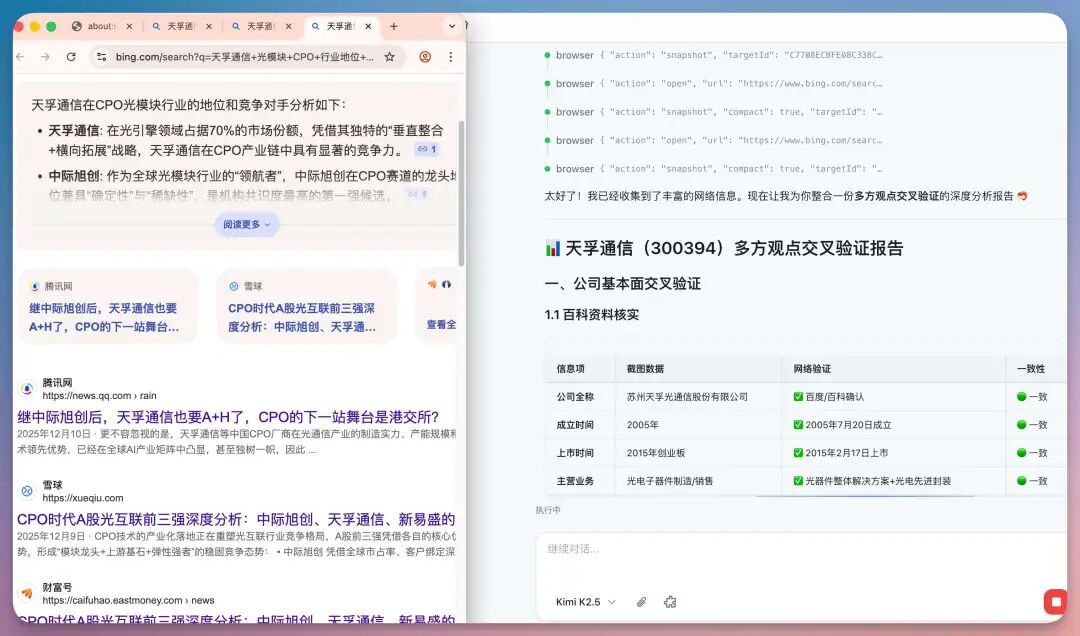Open the tab search chevron on the tab strip
Image resolution: width=1080 pixels, height=636 pixels.
click(x=452, y=26)
